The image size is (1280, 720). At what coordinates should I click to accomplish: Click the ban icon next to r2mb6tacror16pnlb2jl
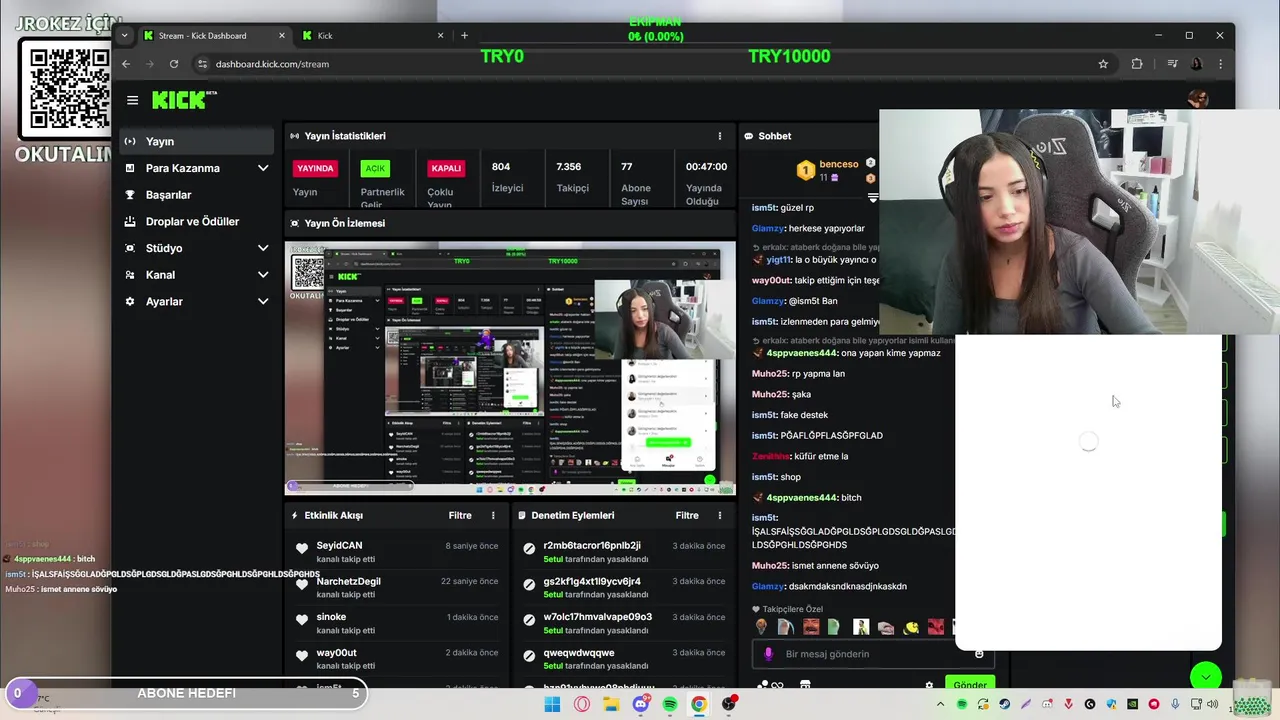click(529, 548)
